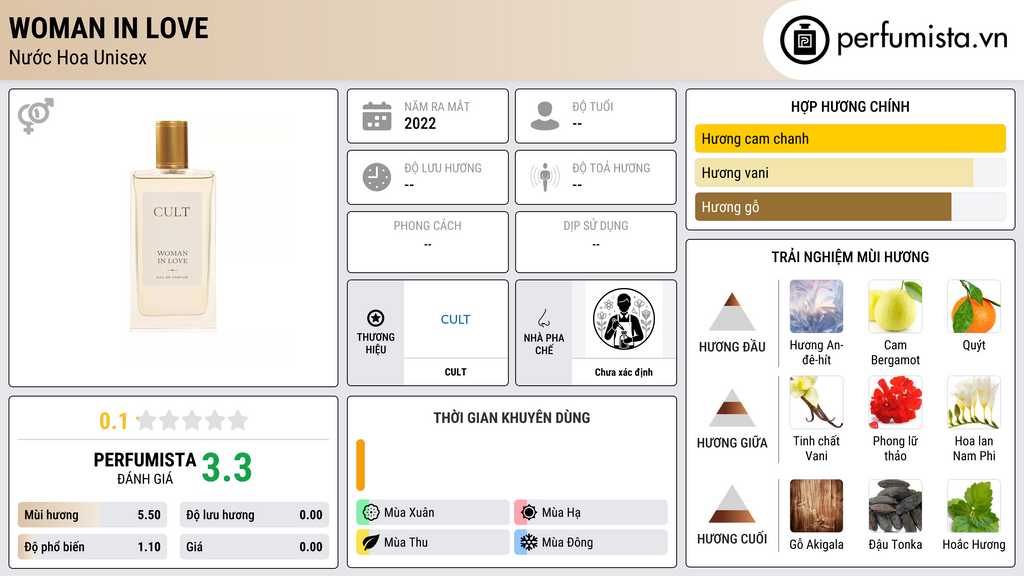Open the CULT brand link in blue

coord(455,319)
